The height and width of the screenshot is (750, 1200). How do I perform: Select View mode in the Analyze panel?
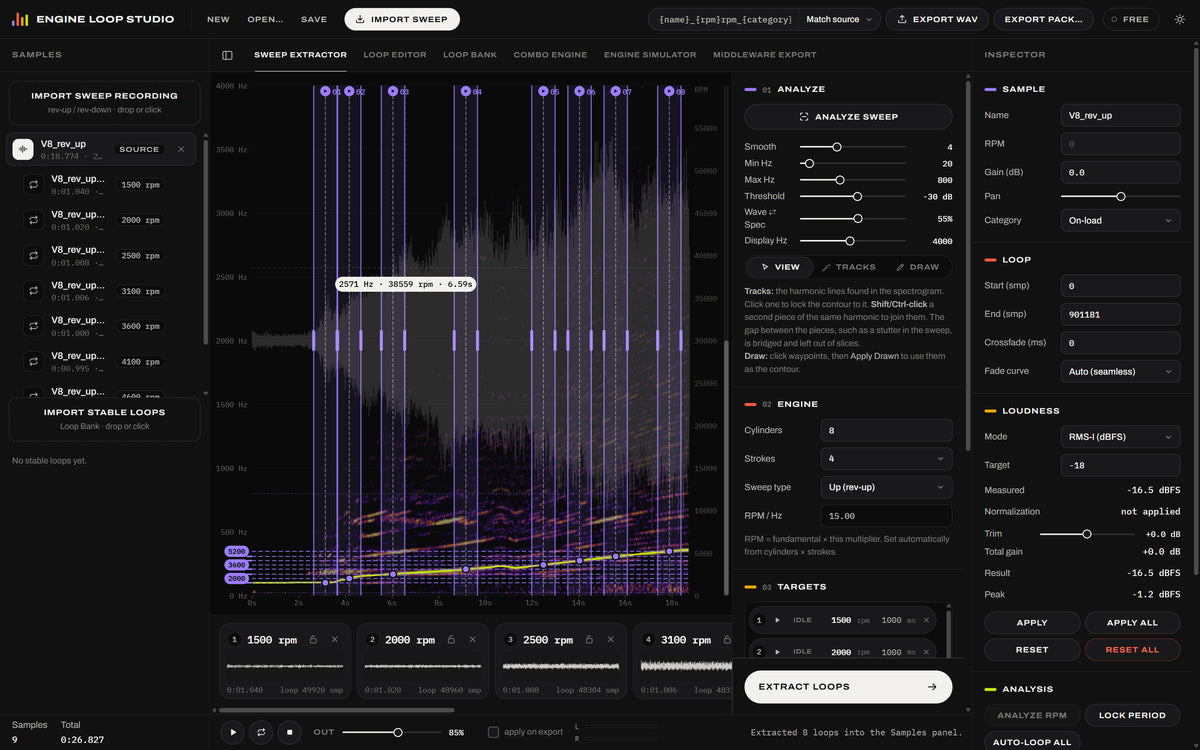[x=780, y=267]
